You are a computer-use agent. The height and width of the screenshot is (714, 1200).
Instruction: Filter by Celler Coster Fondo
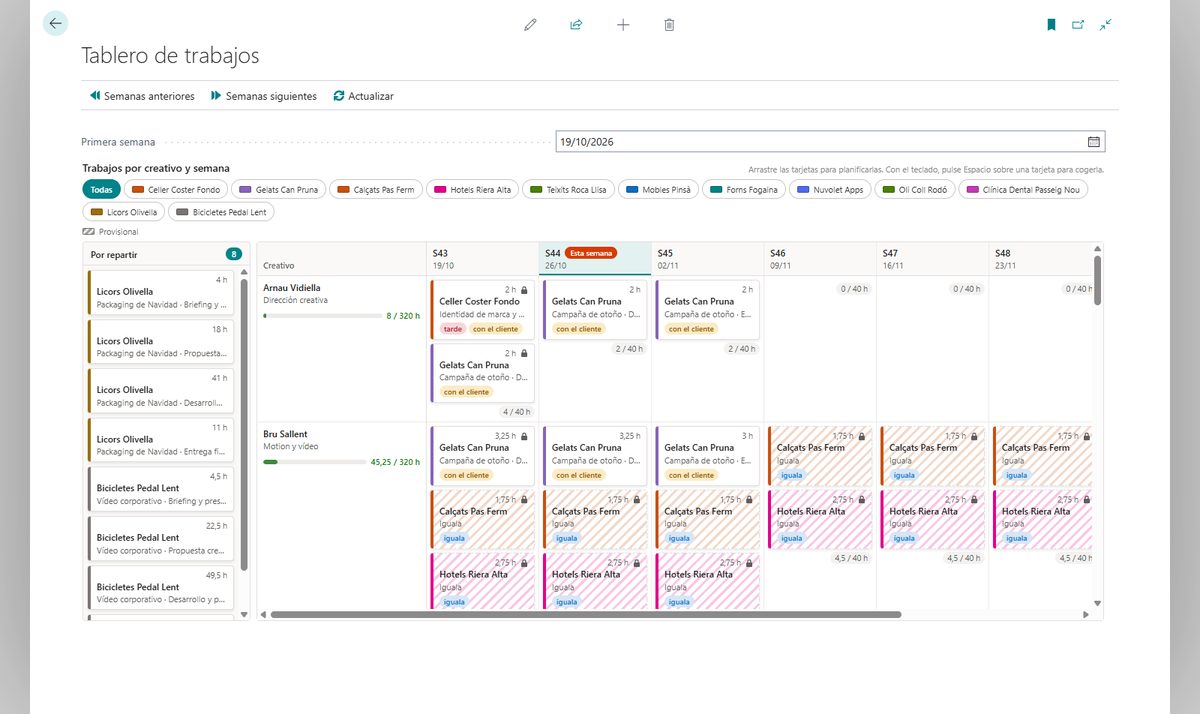(x=176, y=189)
